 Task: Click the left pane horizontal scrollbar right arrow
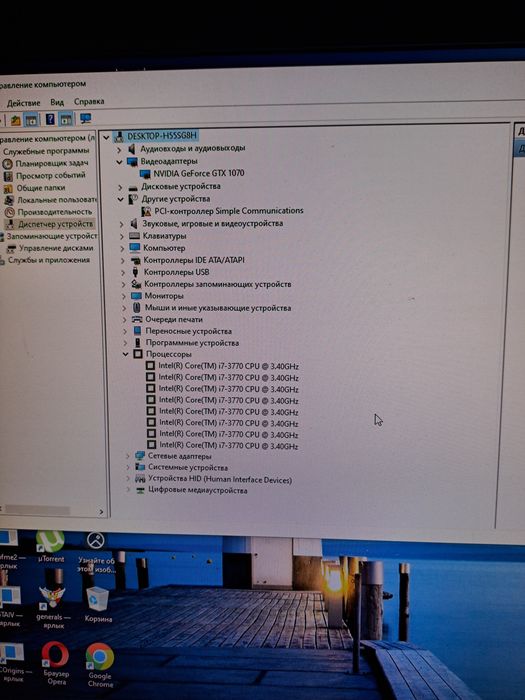(x=101, y=512)
